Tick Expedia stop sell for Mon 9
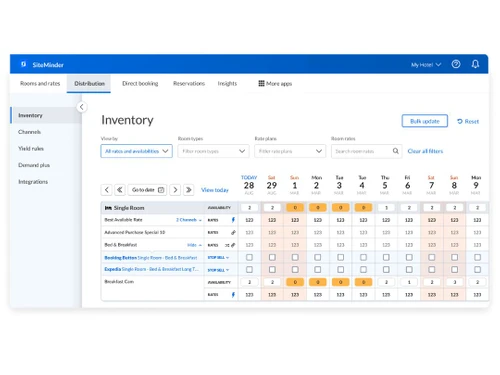Image resolution: width=500 pixels, height=375 pixels. tap(477, 269)
